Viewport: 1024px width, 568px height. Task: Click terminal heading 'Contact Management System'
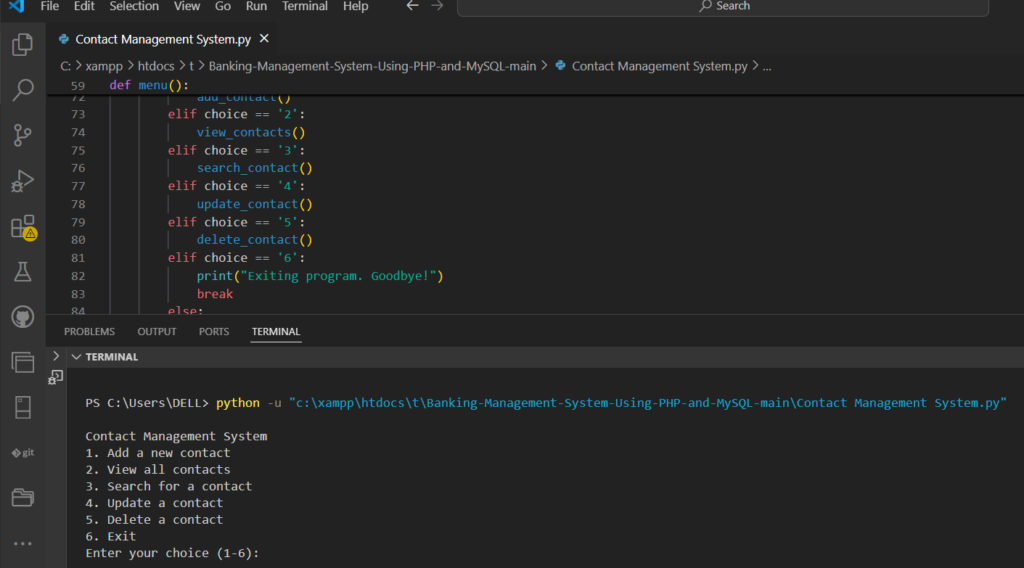coord(176,436)
